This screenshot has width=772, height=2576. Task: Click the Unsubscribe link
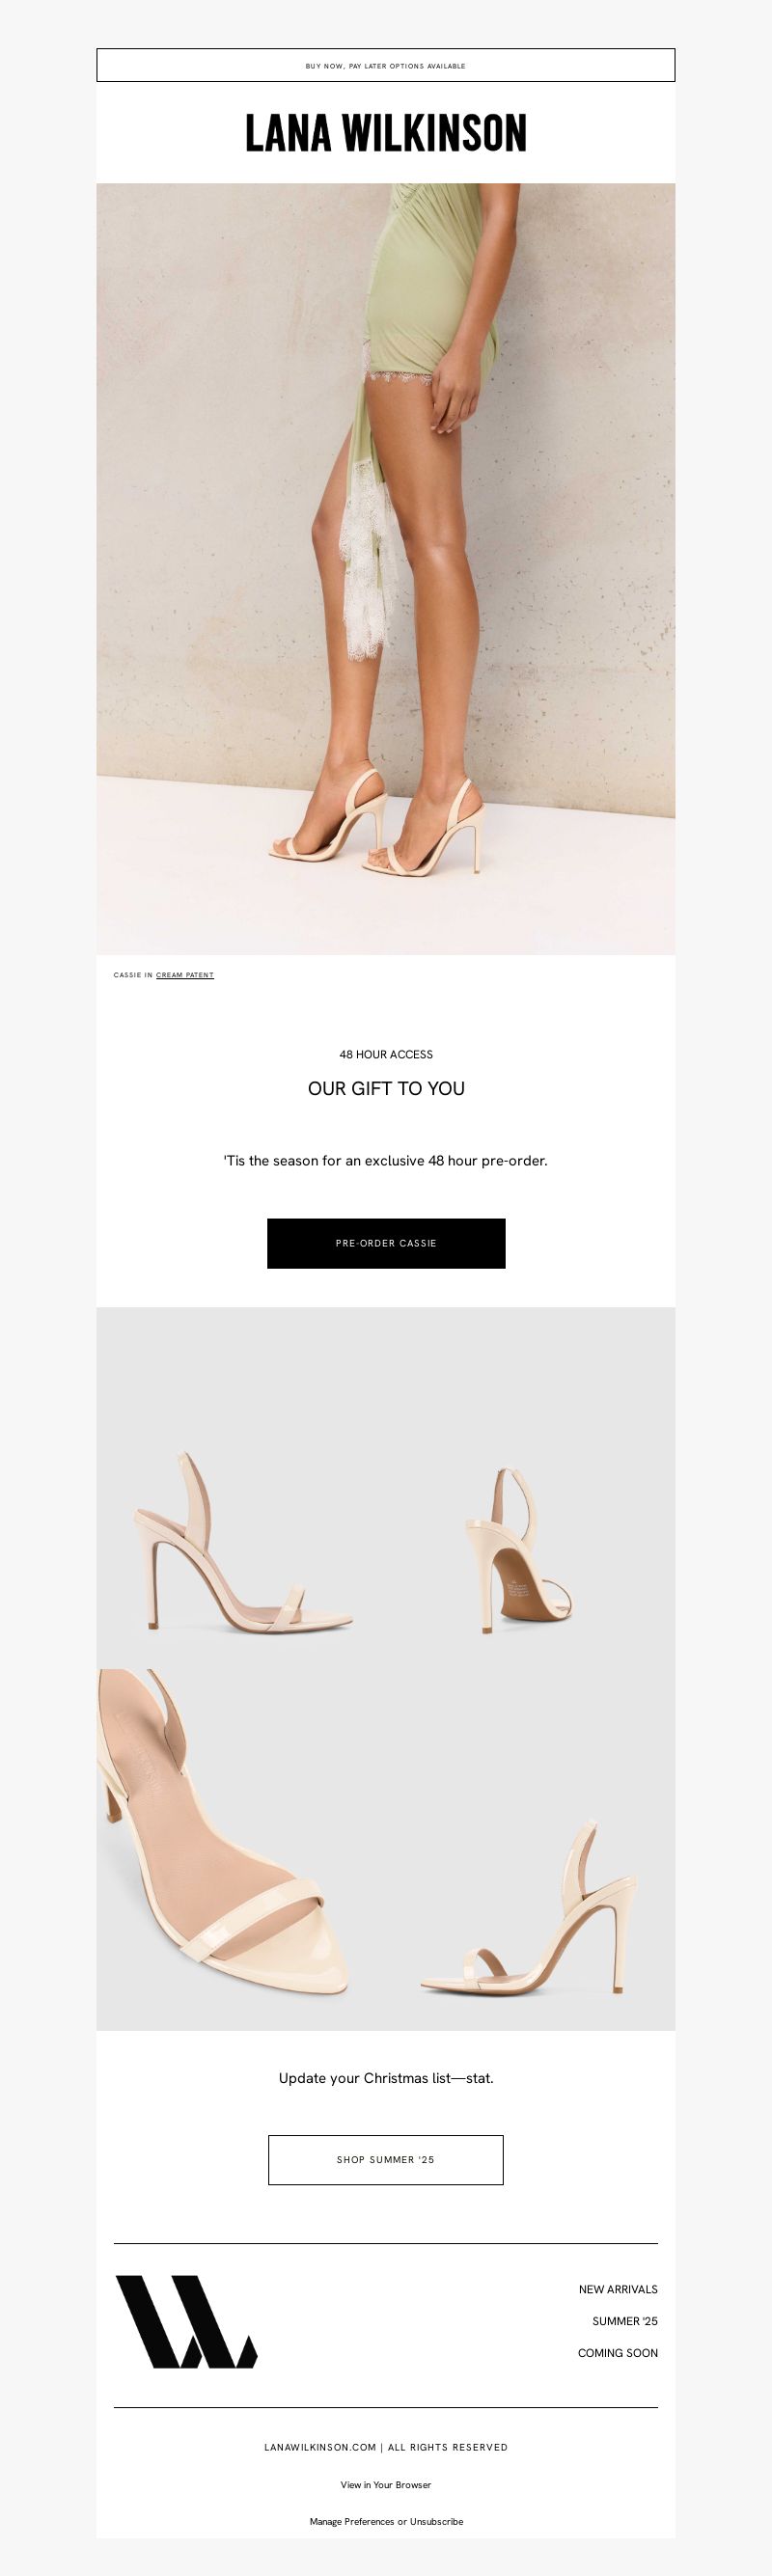coord(436,2521)
